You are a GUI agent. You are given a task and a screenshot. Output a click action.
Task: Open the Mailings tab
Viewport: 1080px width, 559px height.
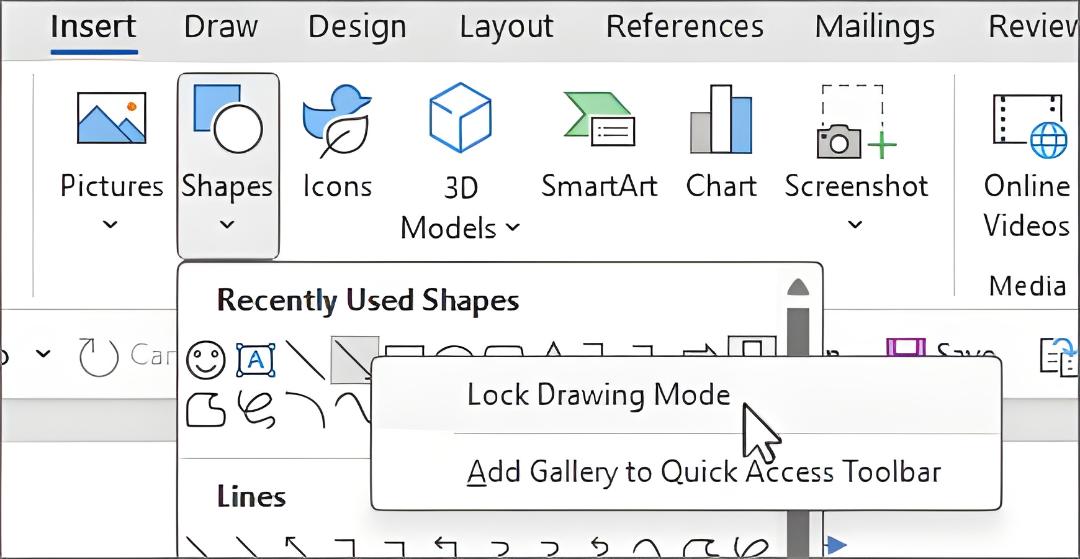click(875, 27)
